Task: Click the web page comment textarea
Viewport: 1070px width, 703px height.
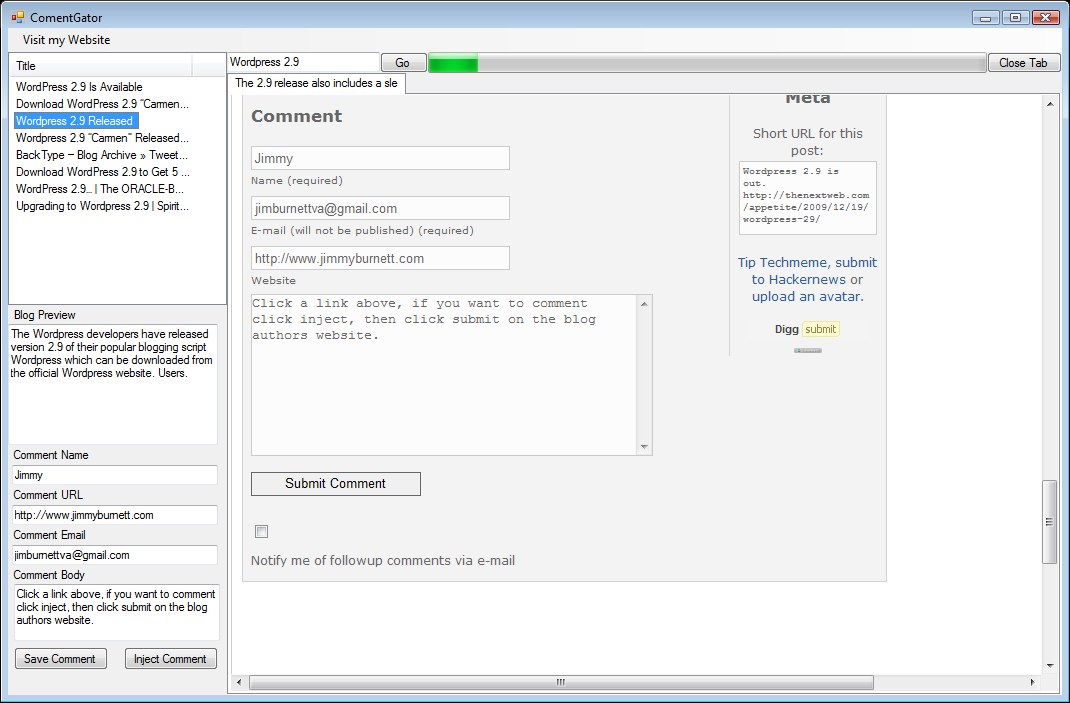Action: [x=444, y=375]
